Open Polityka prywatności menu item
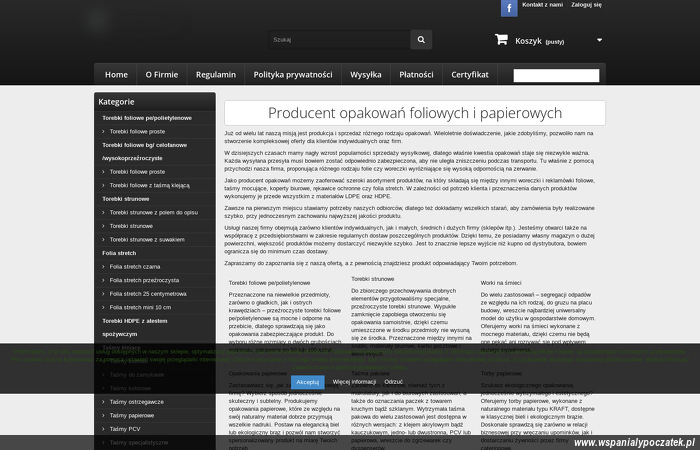This screenshot has height=450, width=700. point(293,75)
